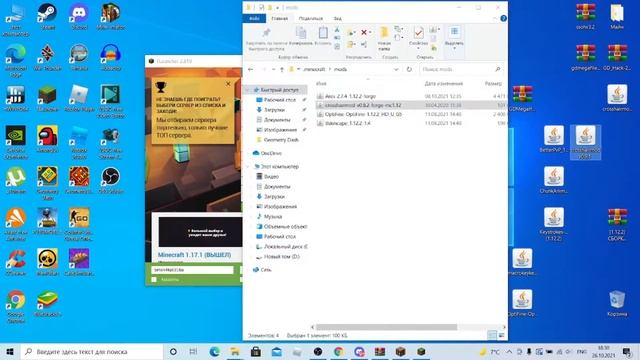Launch the Among Us desktop shortcut
Viewport: 640px width, 360px height.
[47, 139]
